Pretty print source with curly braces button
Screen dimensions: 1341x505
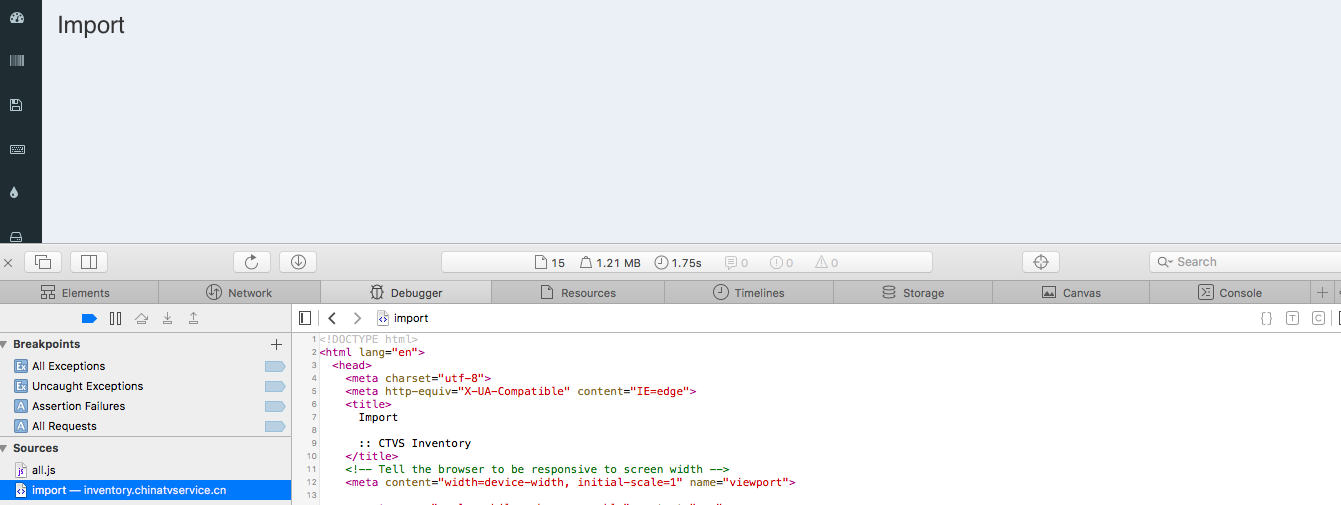1266,318
